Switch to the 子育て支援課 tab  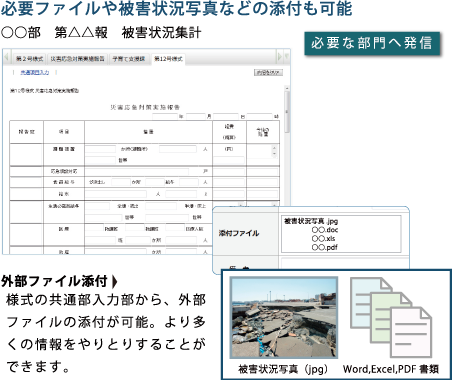(129, 59)
